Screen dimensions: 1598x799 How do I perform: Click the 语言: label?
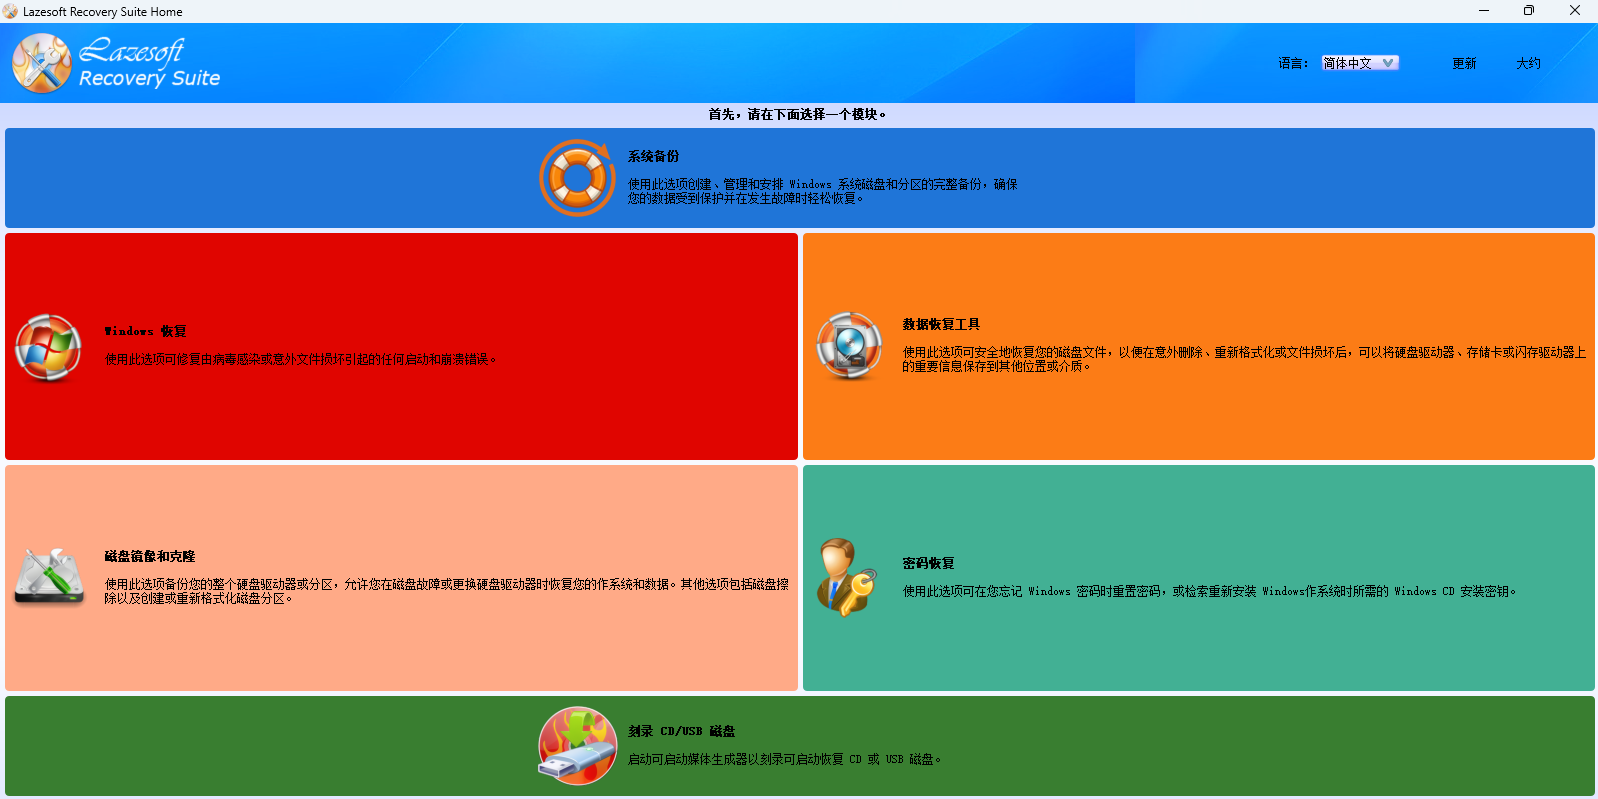click(x=1293, y=63)
